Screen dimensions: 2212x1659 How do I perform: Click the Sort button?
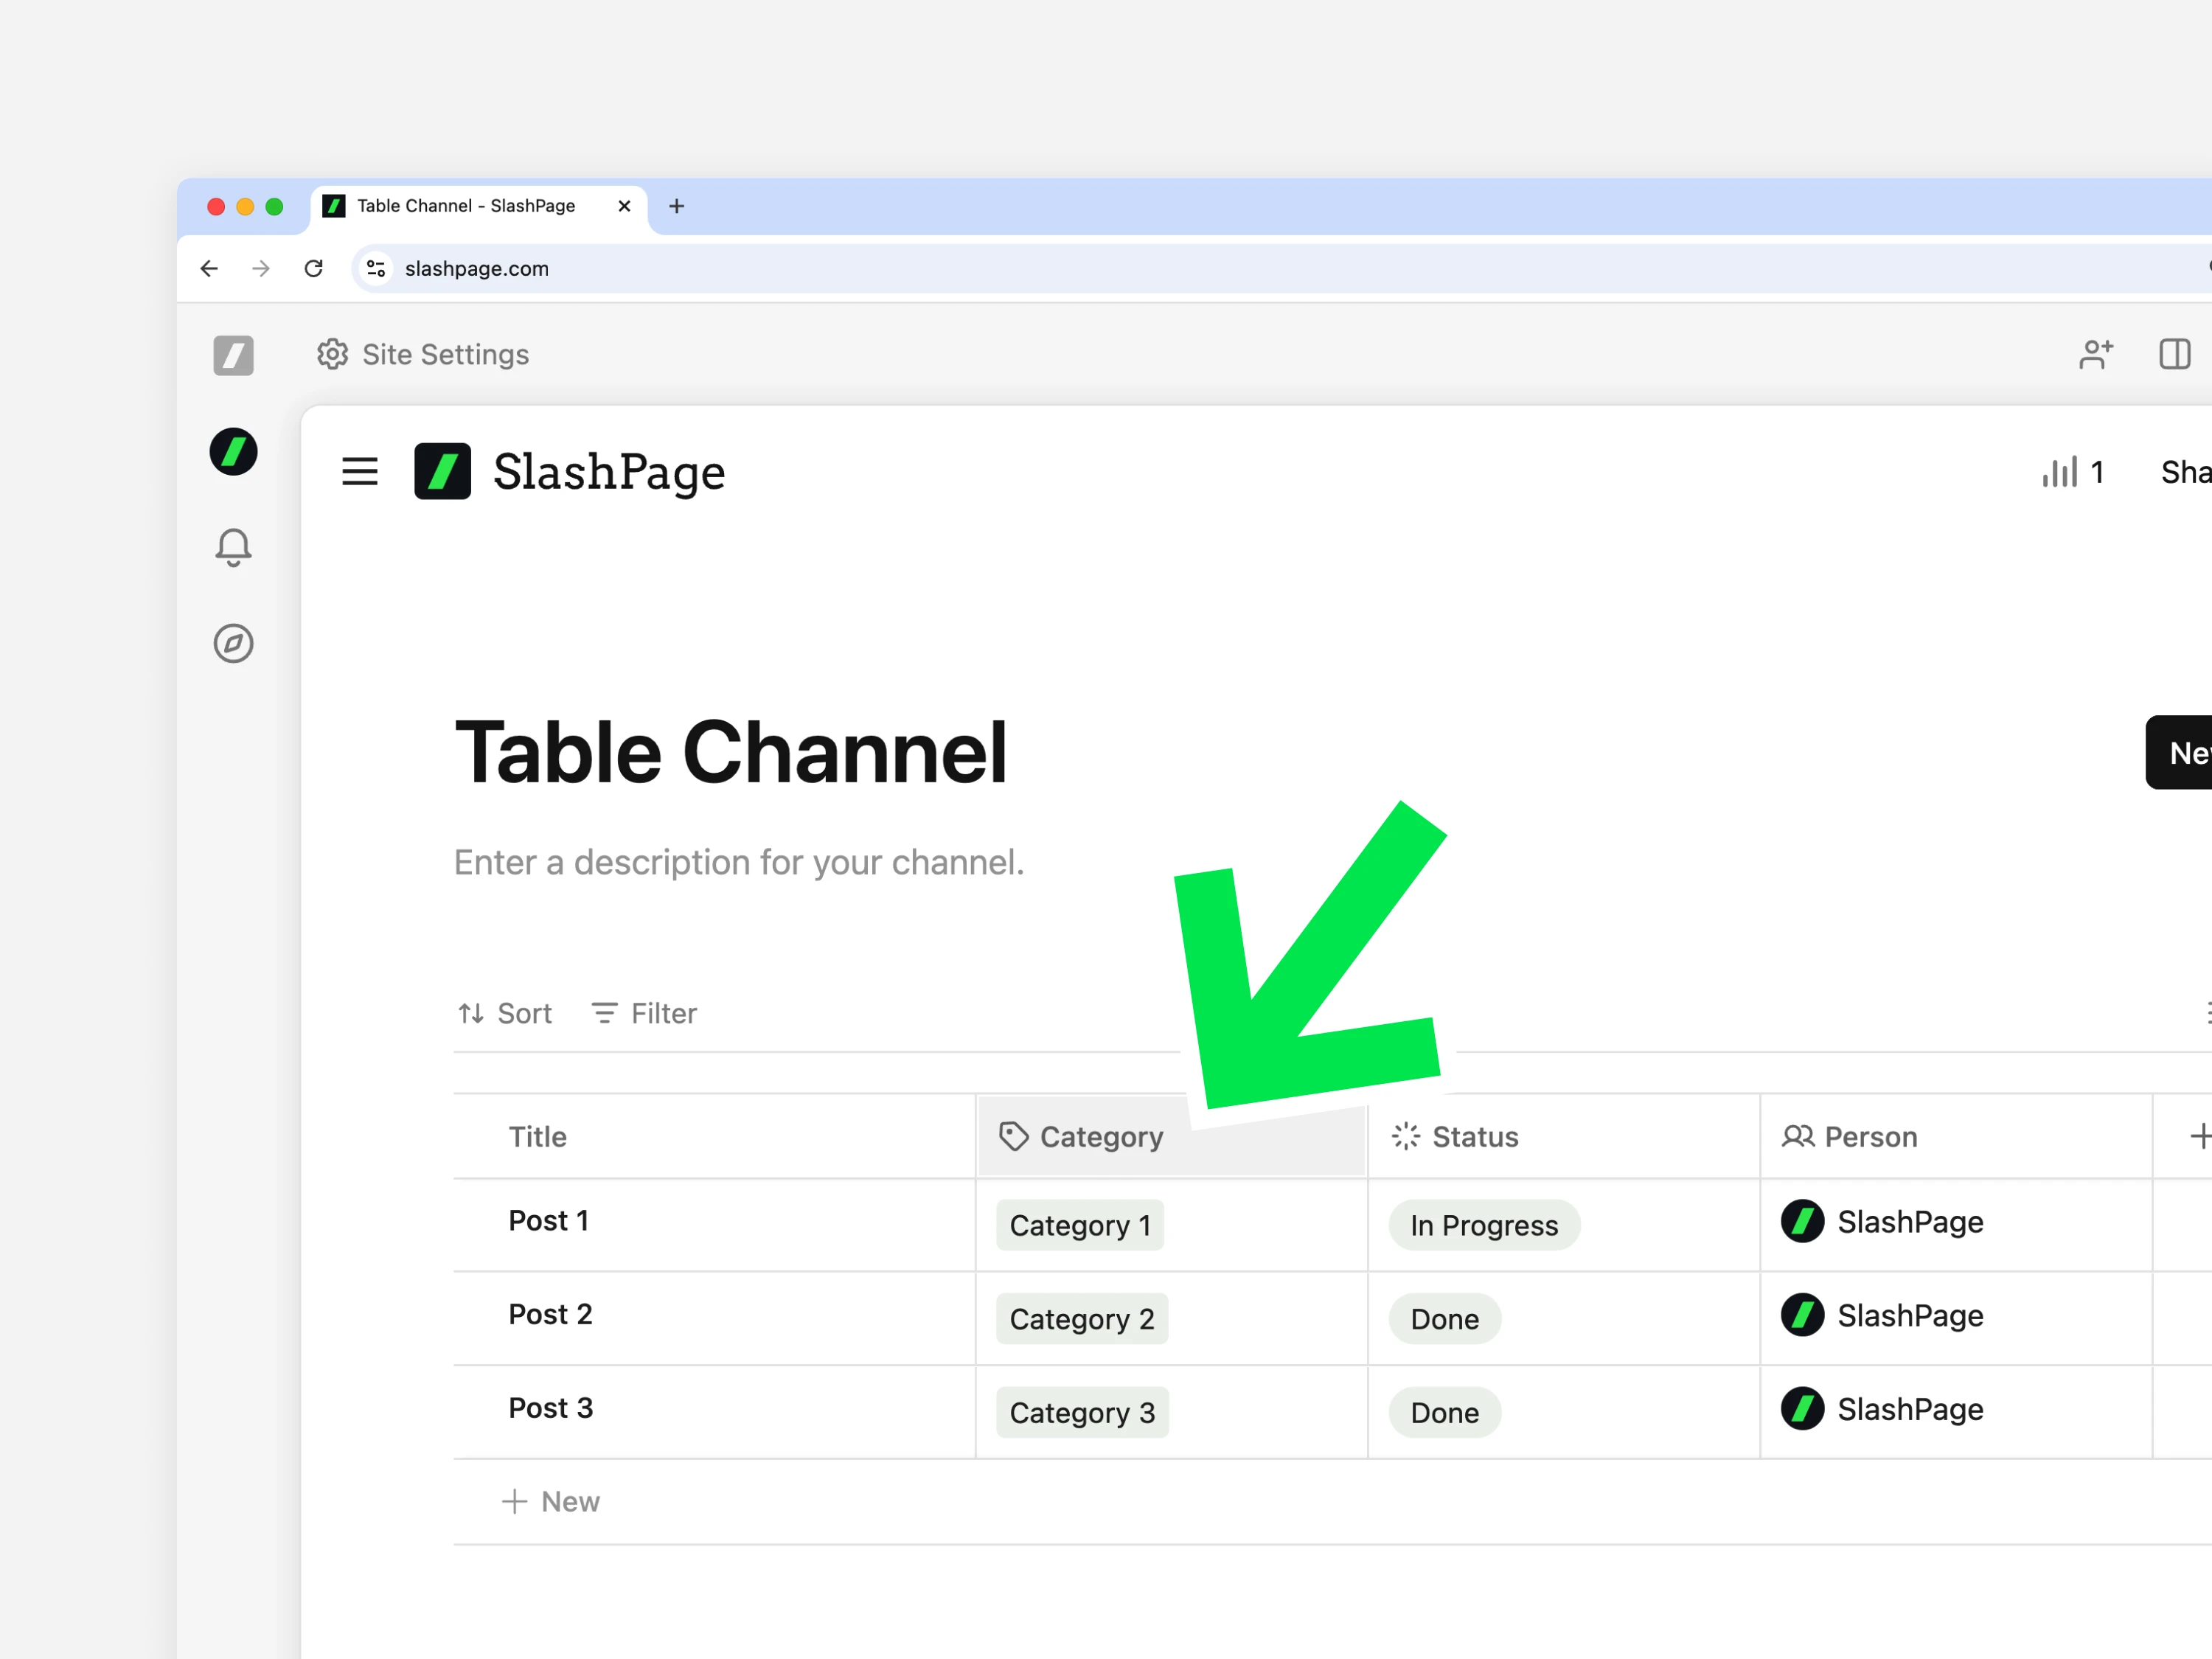point(504,1013)
